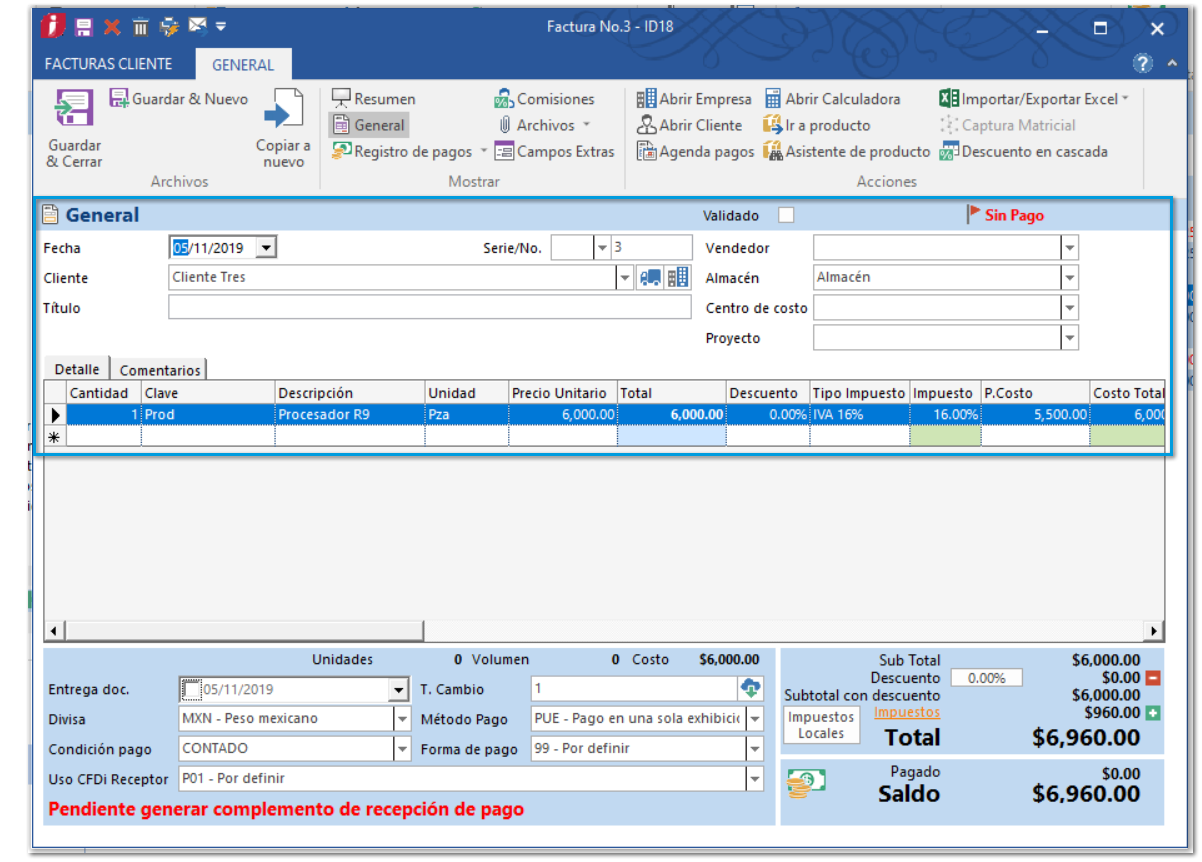
Task: Switch to the FACTURAS CLIENTE ribbon tab
Action: click(x=108, y=64)
